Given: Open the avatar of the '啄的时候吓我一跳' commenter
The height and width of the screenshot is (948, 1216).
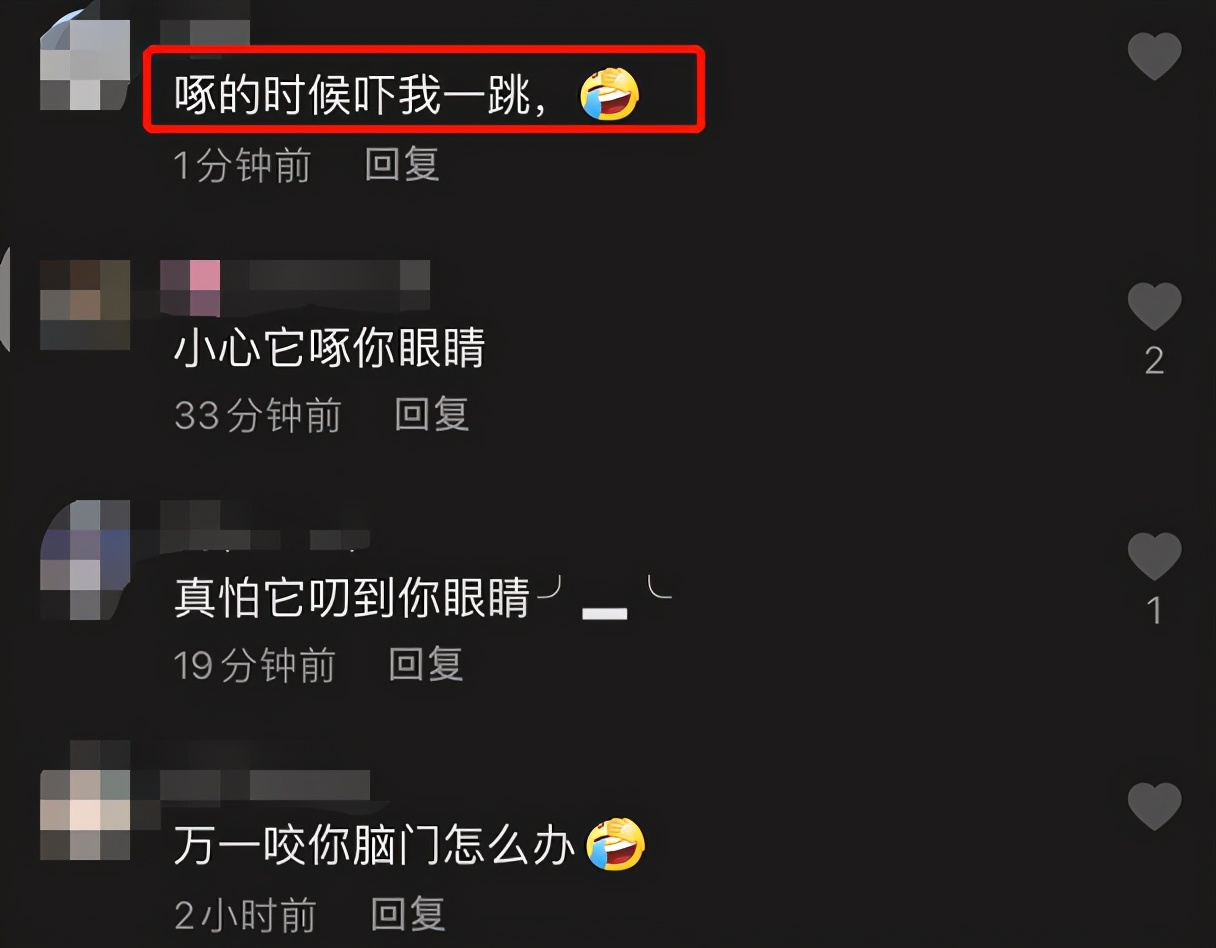Looking at the screenshot, I should pos(85,64).
